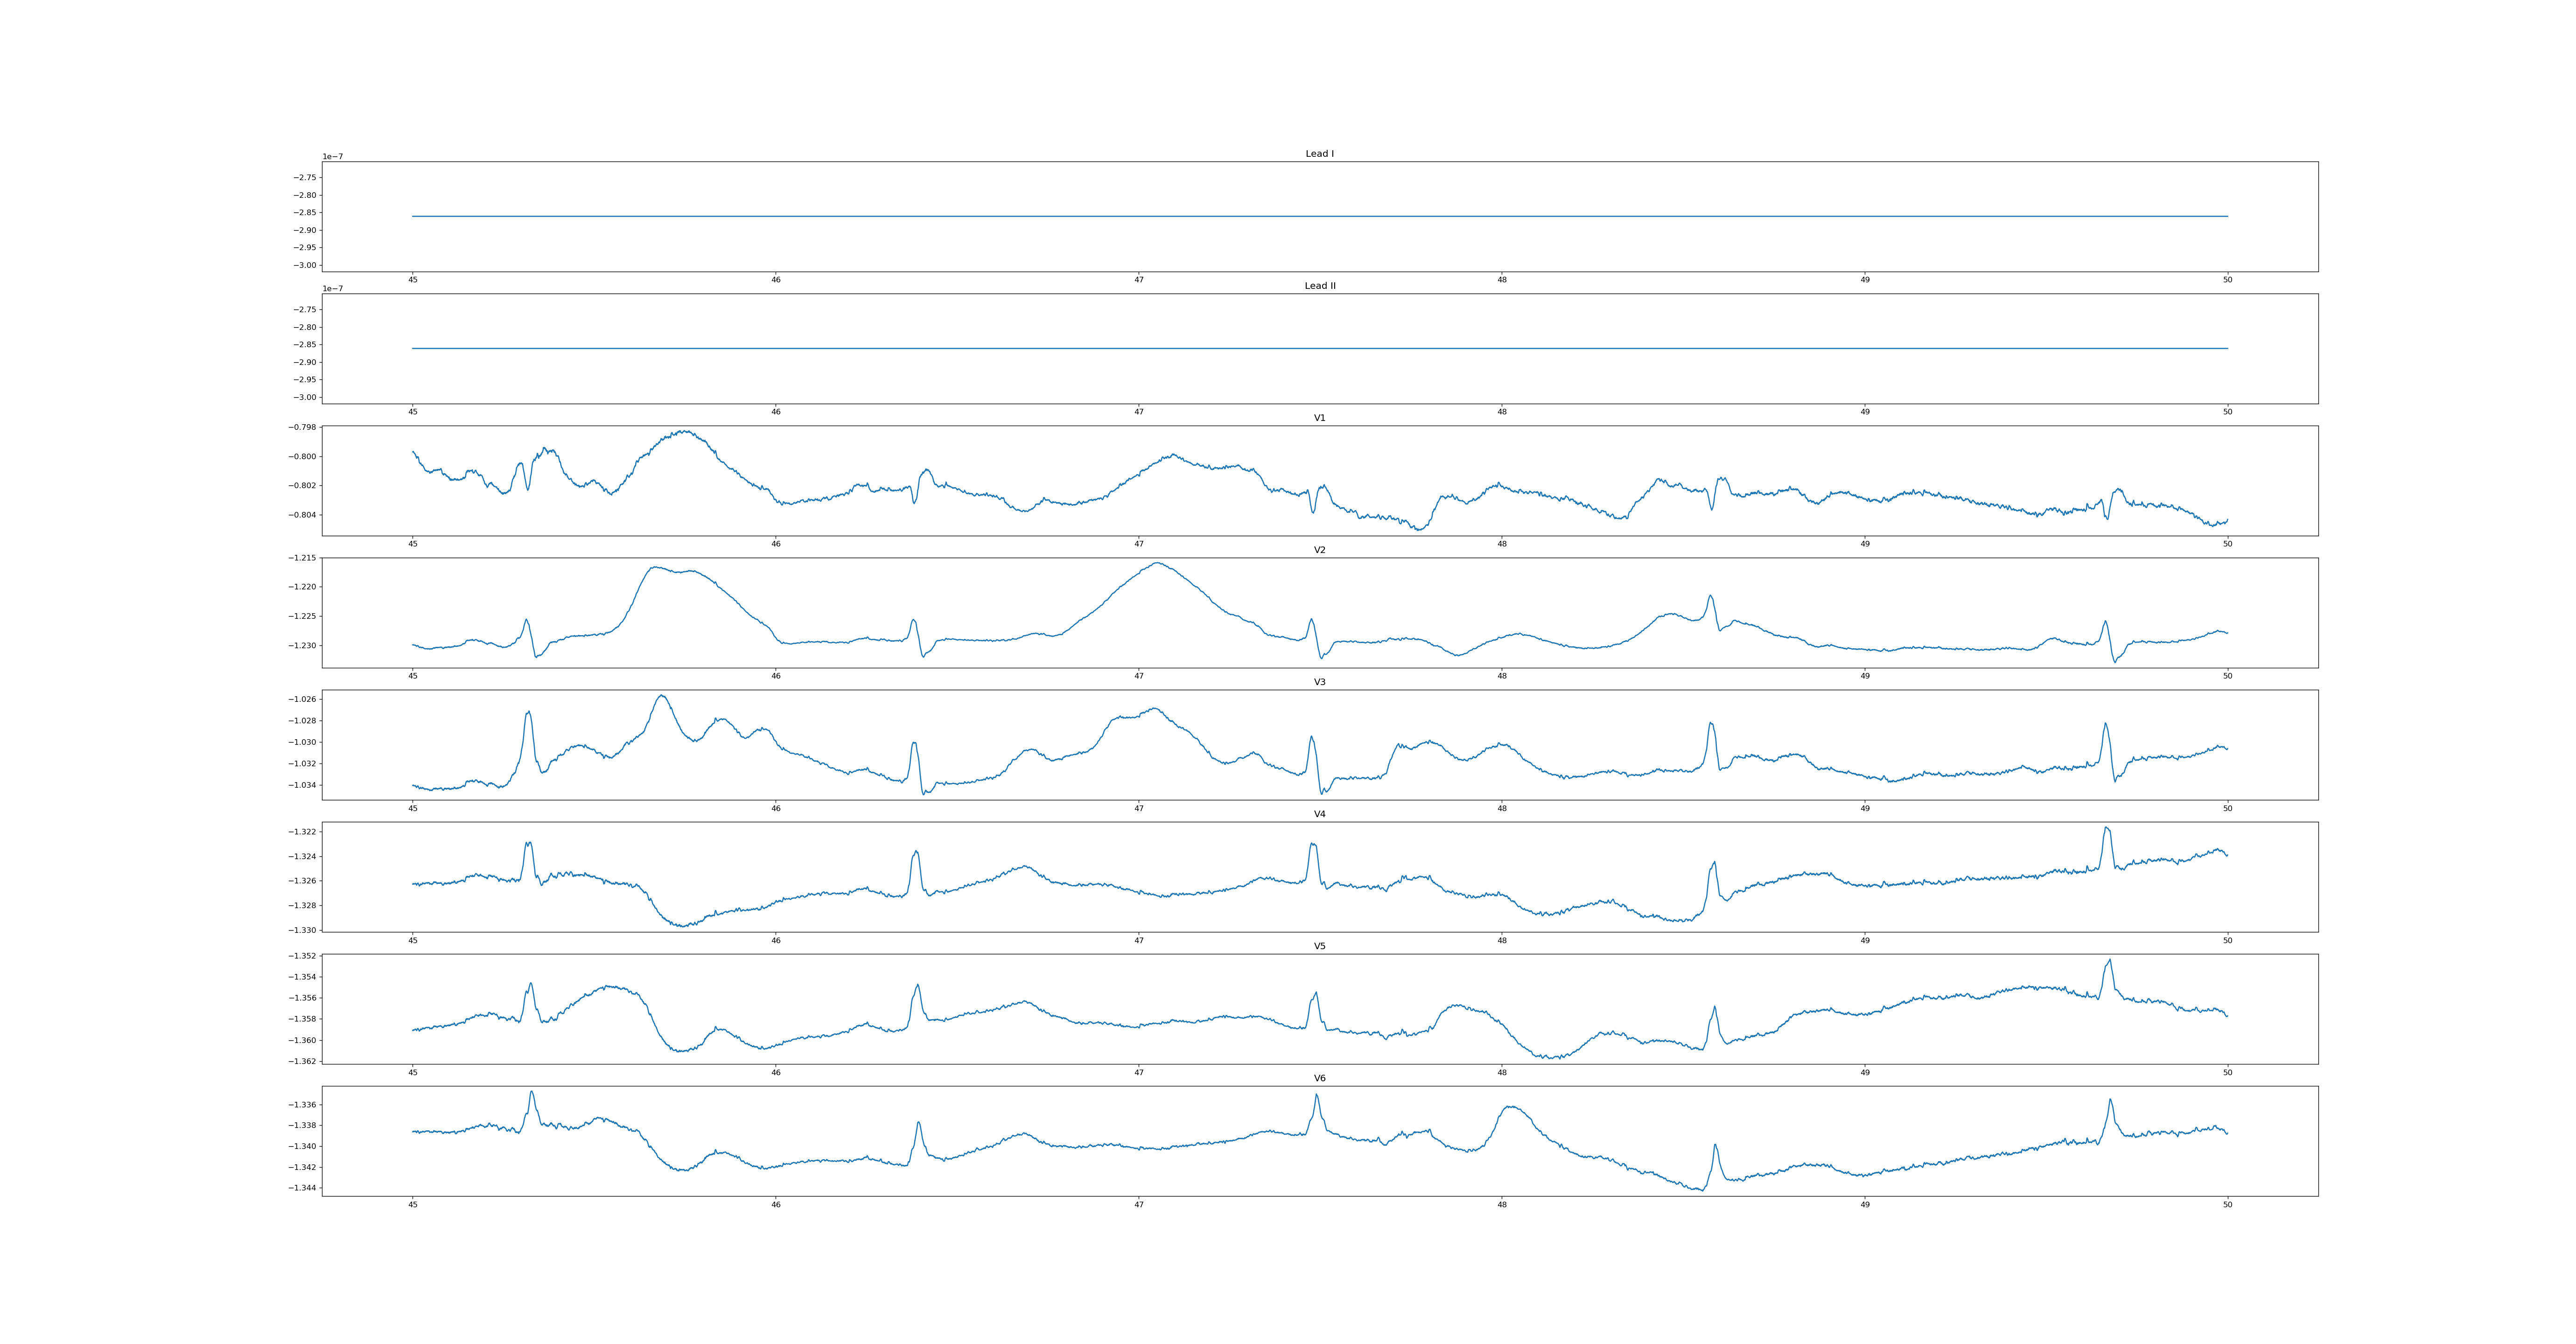
Task: Click y-axis label -1.344 on V6 plot
Action: (302, 1188)
